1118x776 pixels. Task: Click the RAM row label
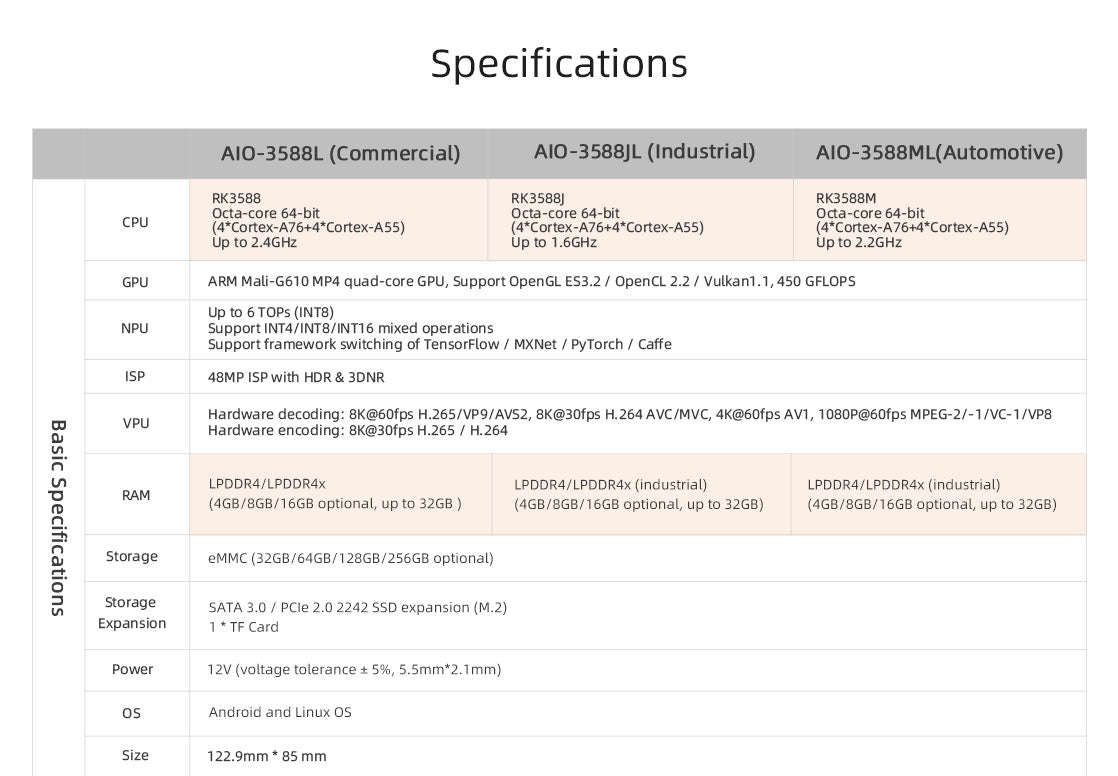click(x=136, y=495)
